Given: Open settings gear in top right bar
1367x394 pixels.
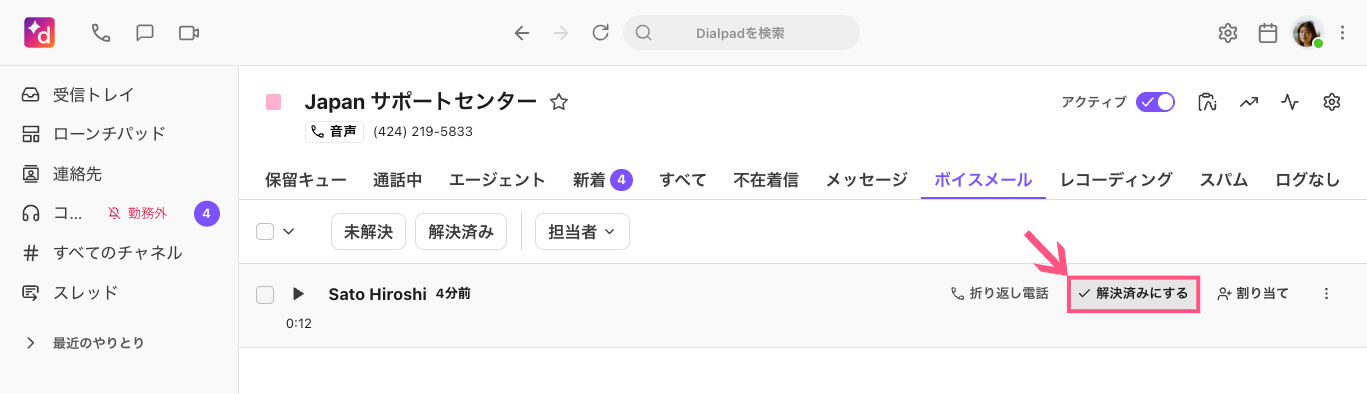Looking at the screenshot, I should click(x=1228, y=33).
